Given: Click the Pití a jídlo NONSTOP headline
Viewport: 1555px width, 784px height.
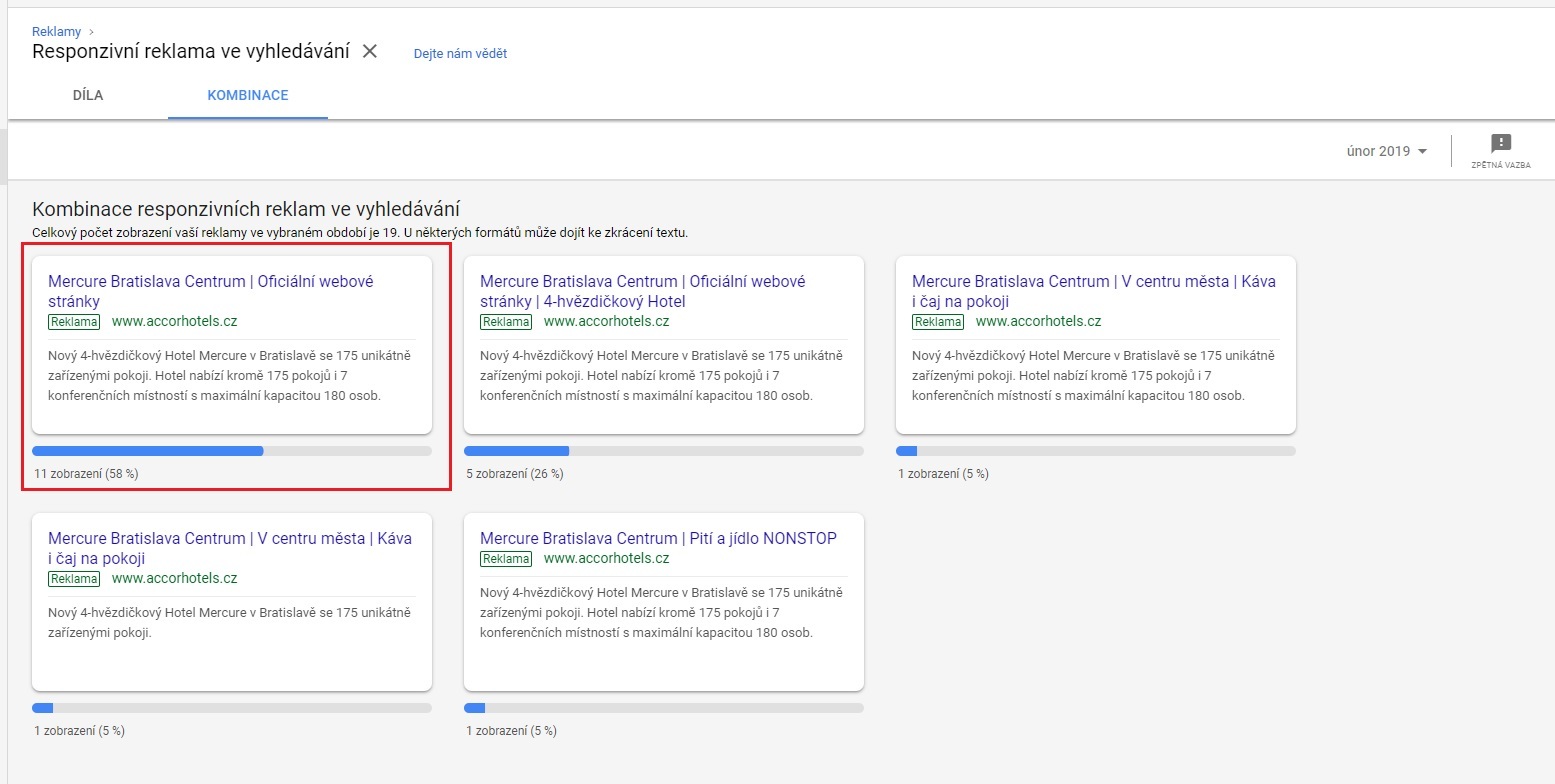Looking at the screenshot, I should 658,538.
